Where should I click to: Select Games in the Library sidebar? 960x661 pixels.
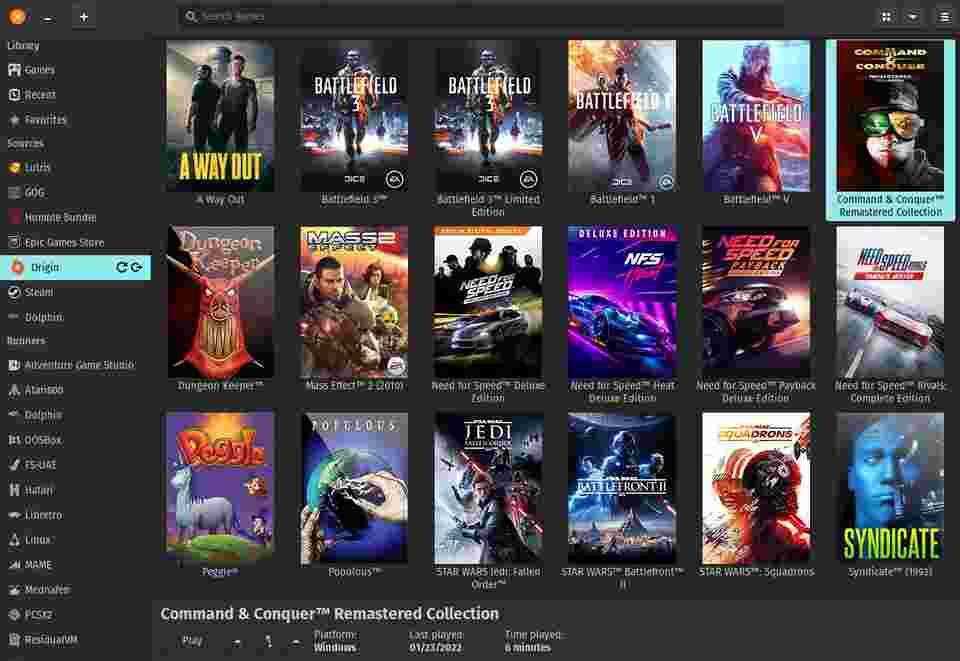(x=75, y=70)
